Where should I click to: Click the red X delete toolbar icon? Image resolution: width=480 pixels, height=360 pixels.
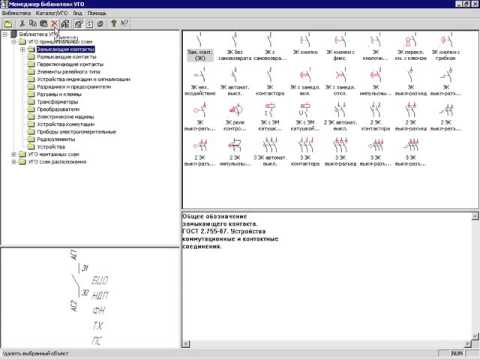point(54,24)
